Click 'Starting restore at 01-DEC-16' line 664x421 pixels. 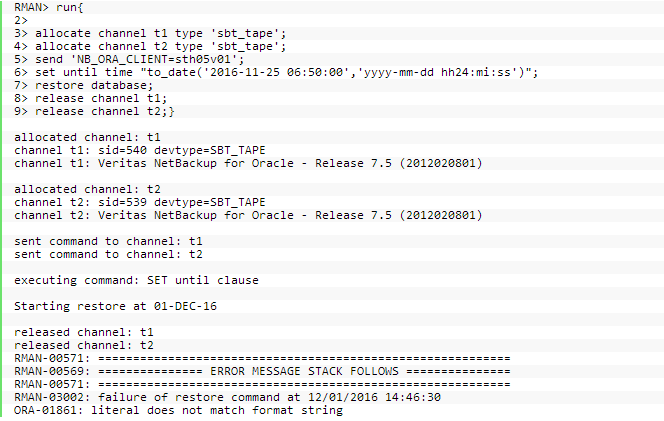(x=115, y=306)
